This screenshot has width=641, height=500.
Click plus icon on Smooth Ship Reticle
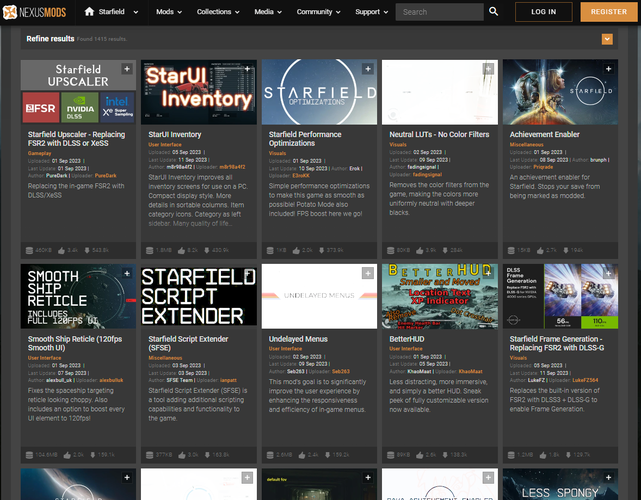point(127,273)
